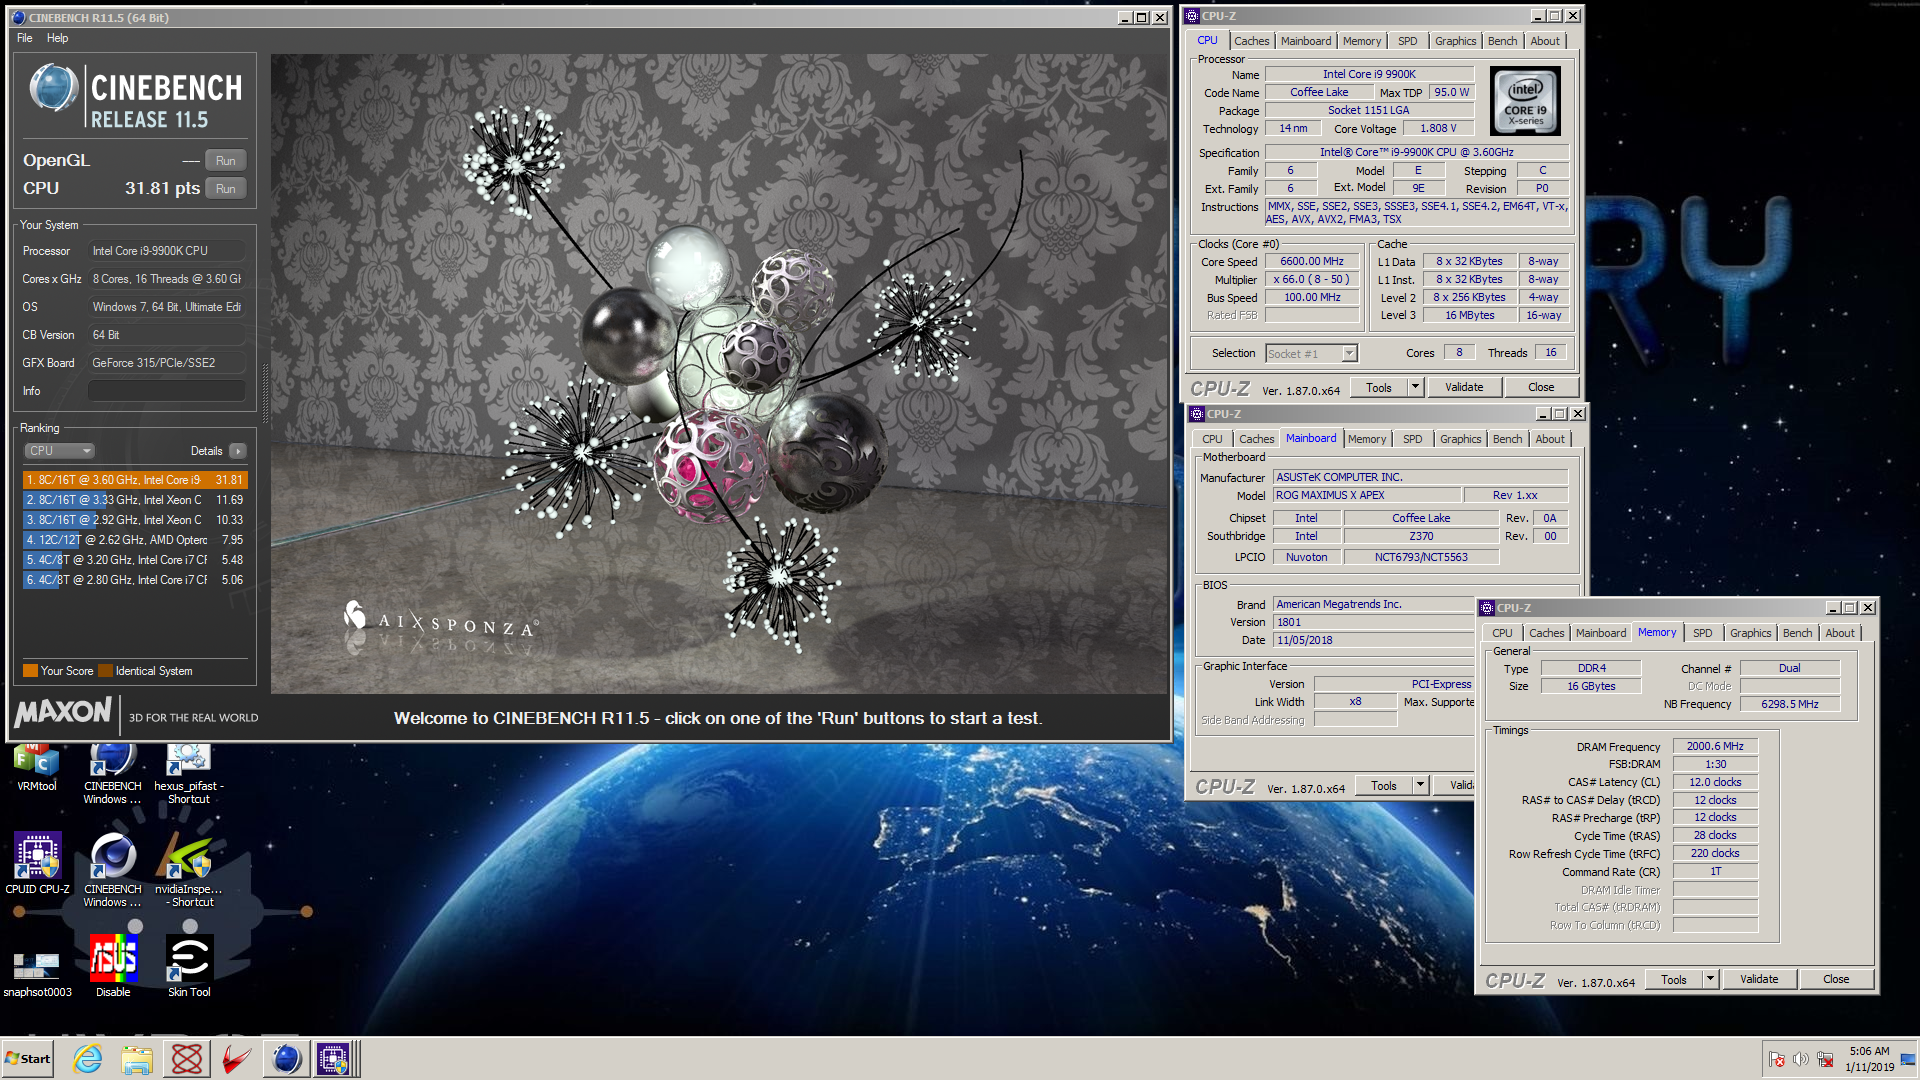This screenshot has height=1080, width=1920.
Task: Click the red flag Action Center tray icon
Action: point(1777,1059)
